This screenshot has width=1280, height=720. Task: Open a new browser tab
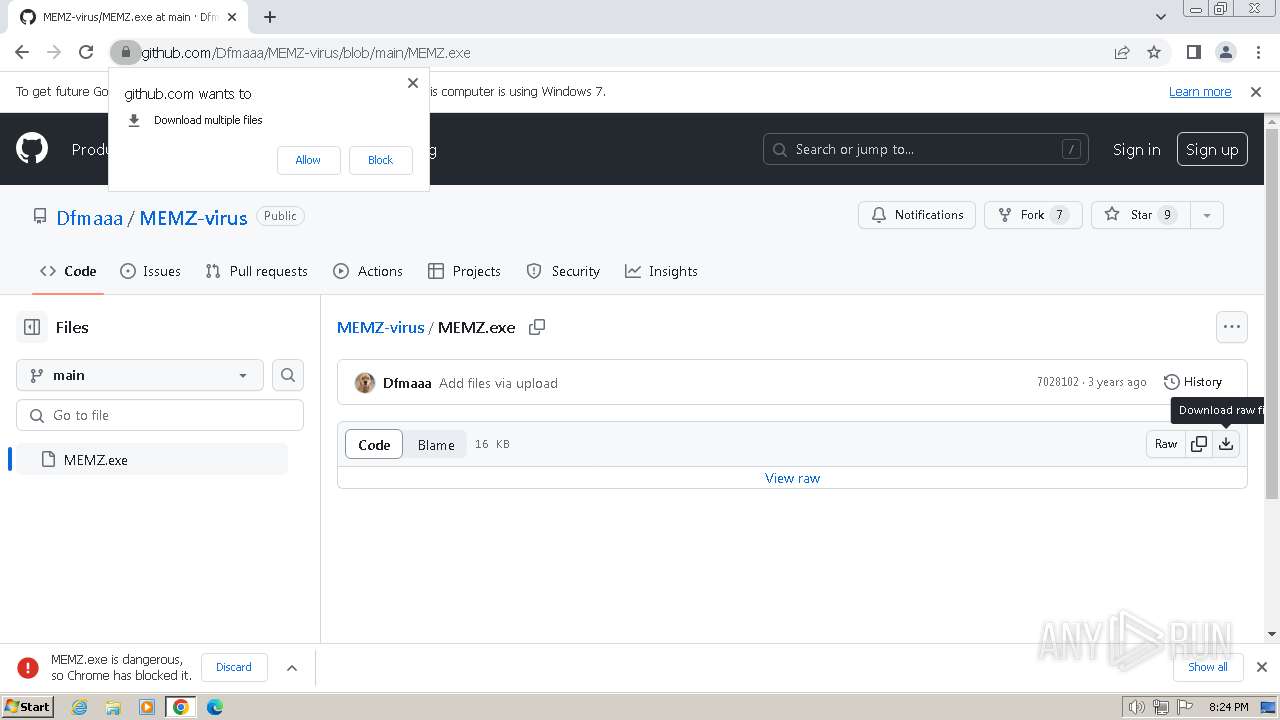(x=270, y=17)
